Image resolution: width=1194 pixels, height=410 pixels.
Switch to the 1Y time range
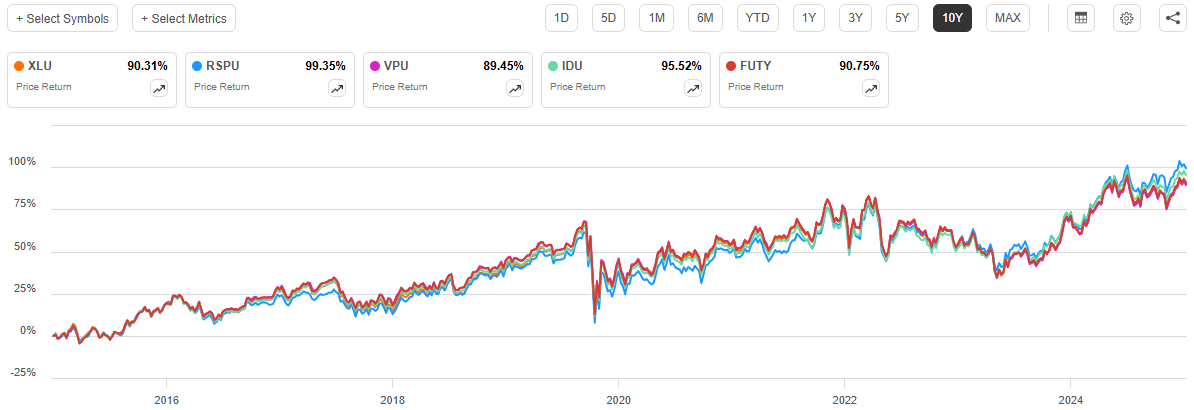point(809,18)
